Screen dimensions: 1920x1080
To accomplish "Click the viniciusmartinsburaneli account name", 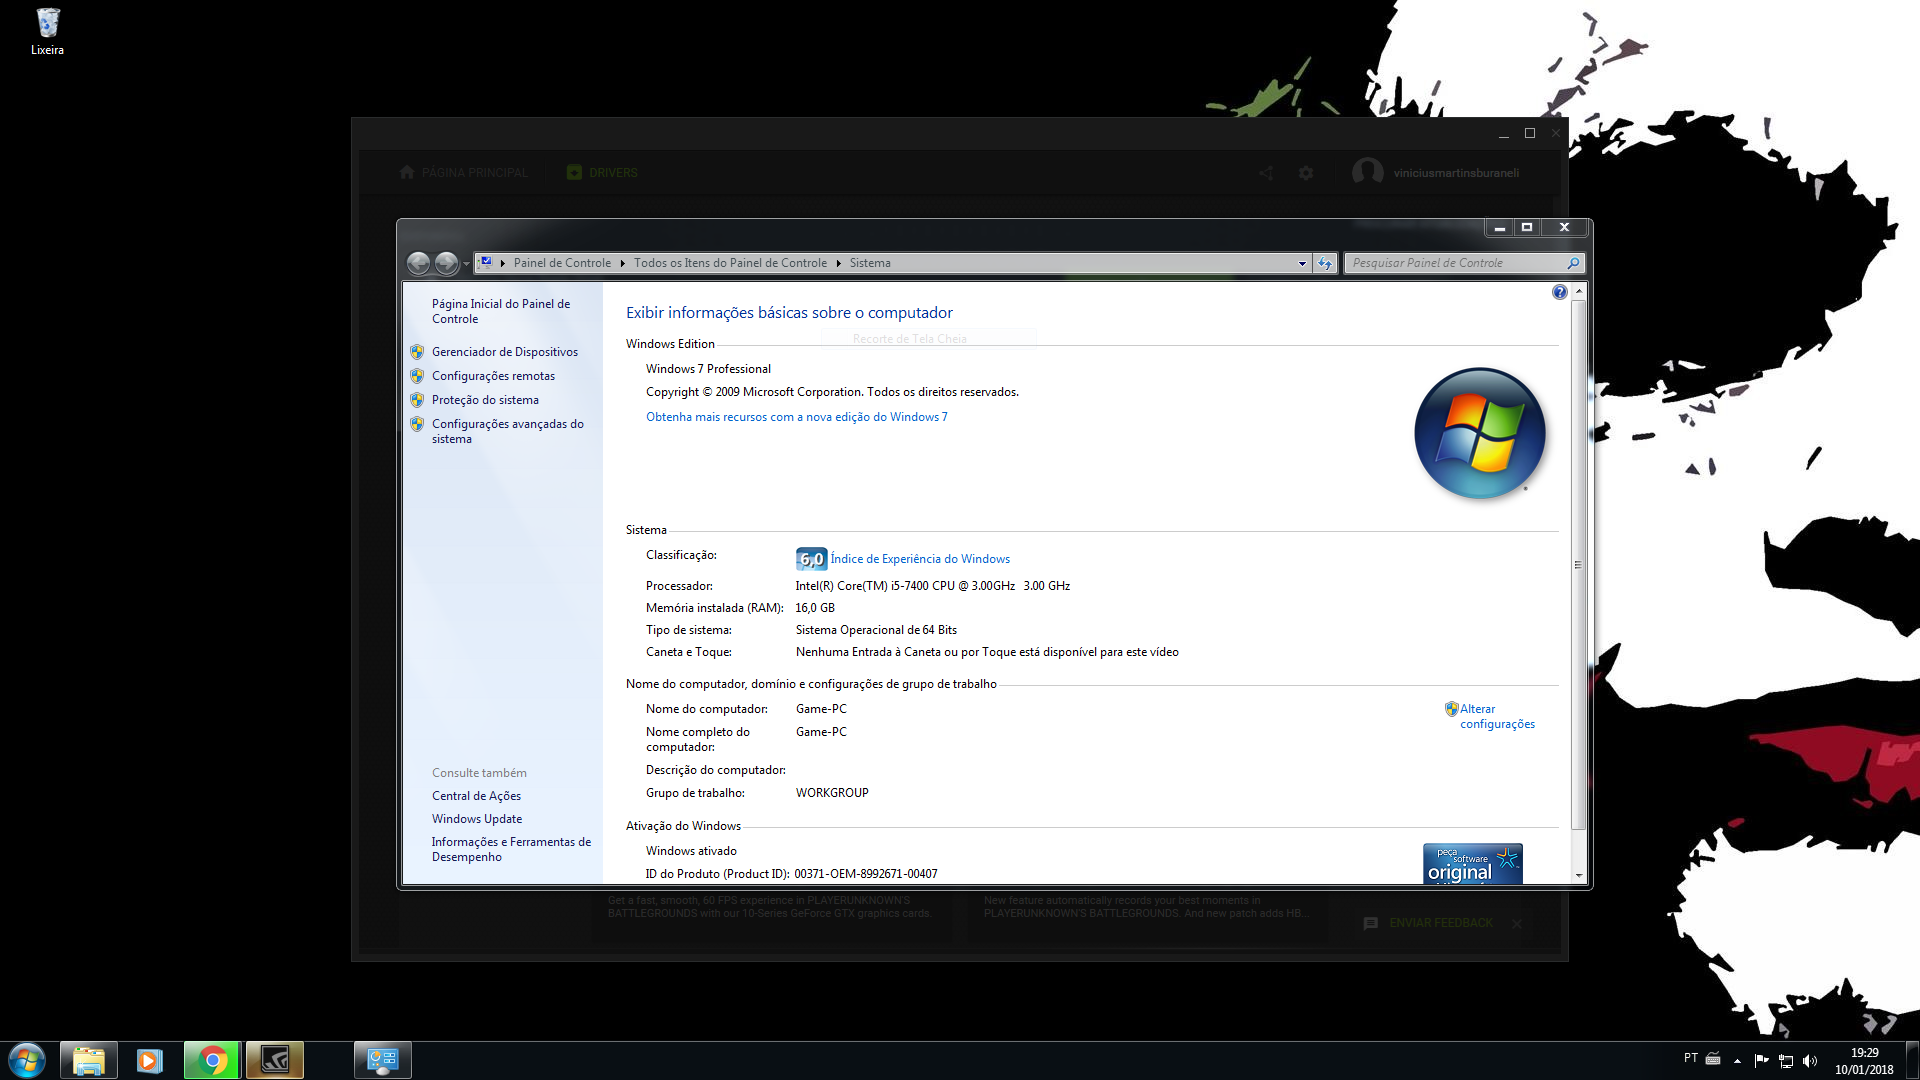I will point(1456,173).
